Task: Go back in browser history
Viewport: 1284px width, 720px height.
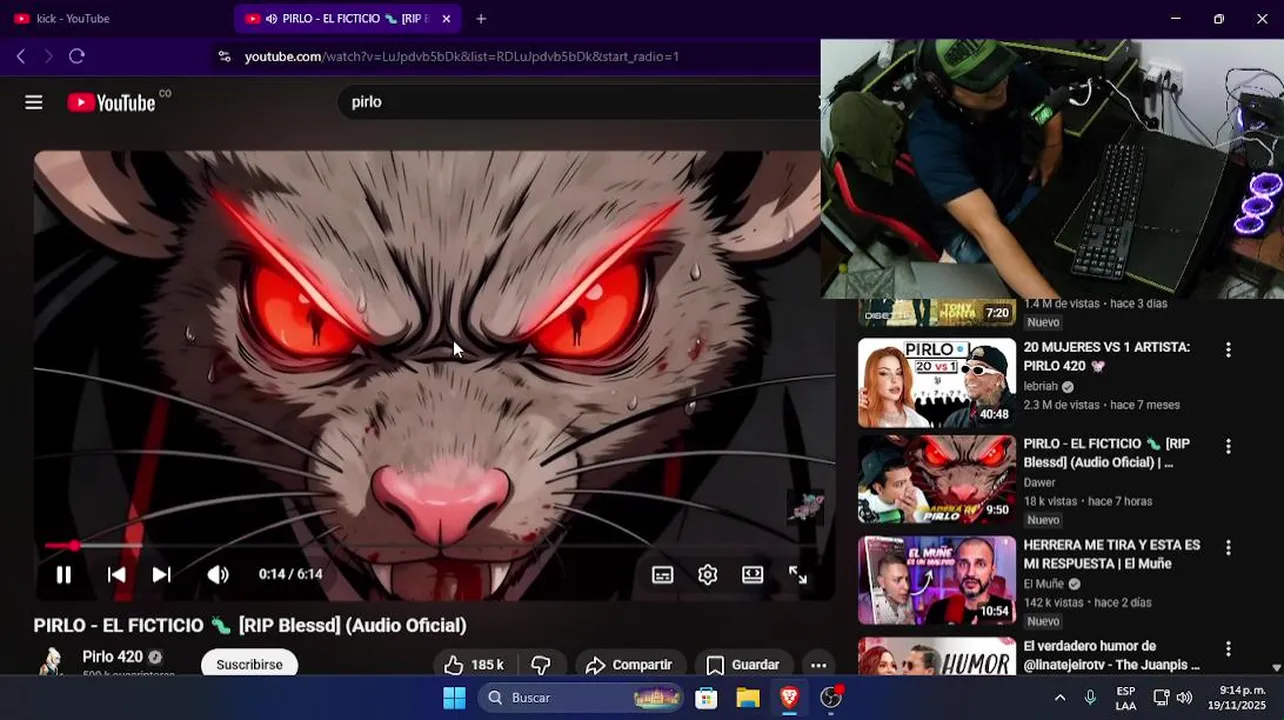Action: [x=20, y=57]
